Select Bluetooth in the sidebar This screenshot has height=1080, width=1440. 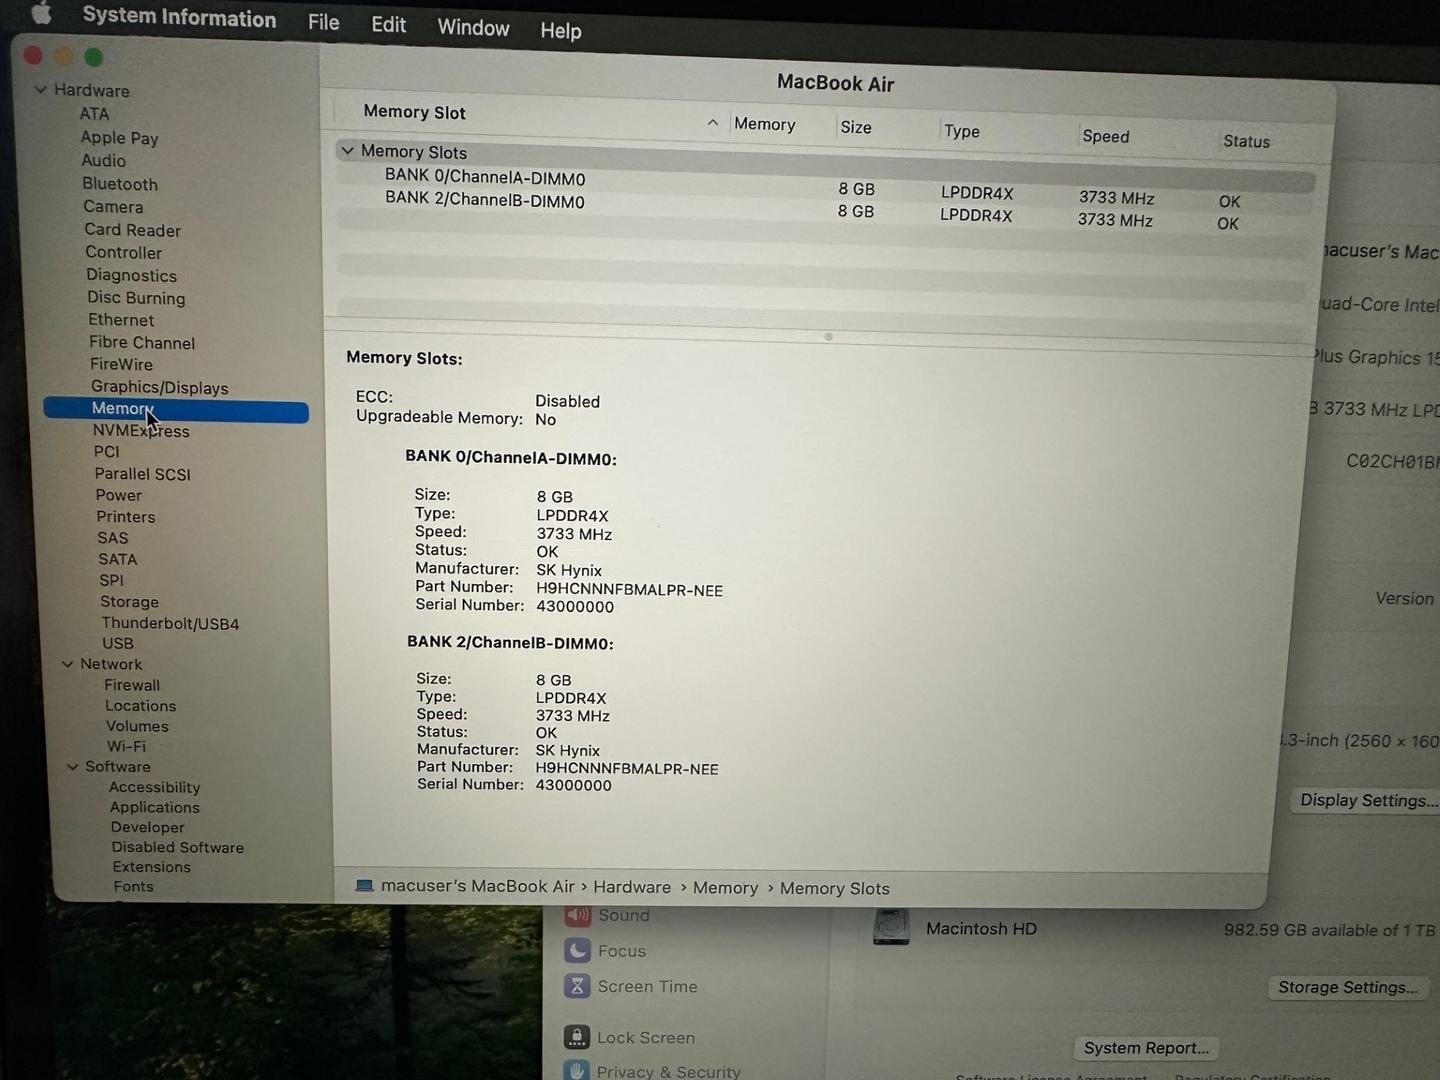(x=120, y=184)
